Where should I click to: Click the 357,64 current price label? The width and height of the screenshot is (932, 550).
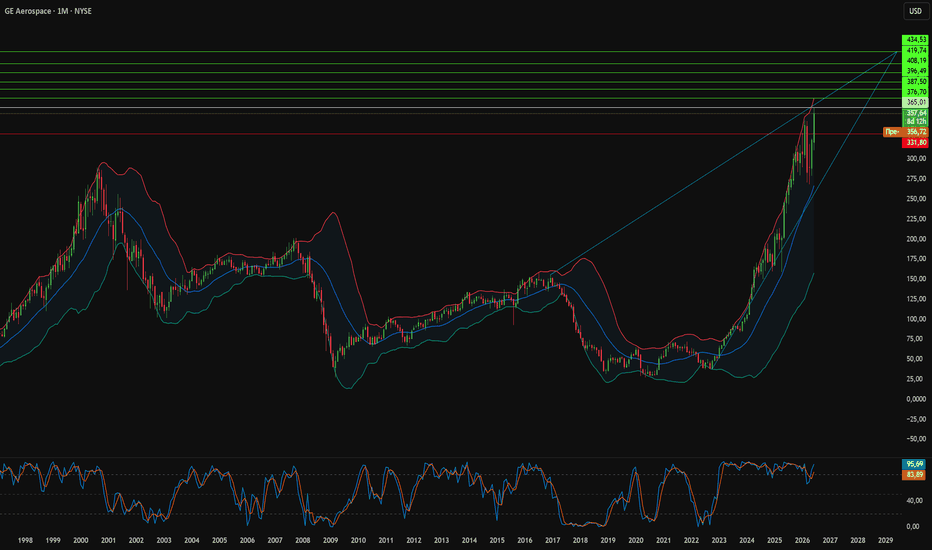coord(915,112)
